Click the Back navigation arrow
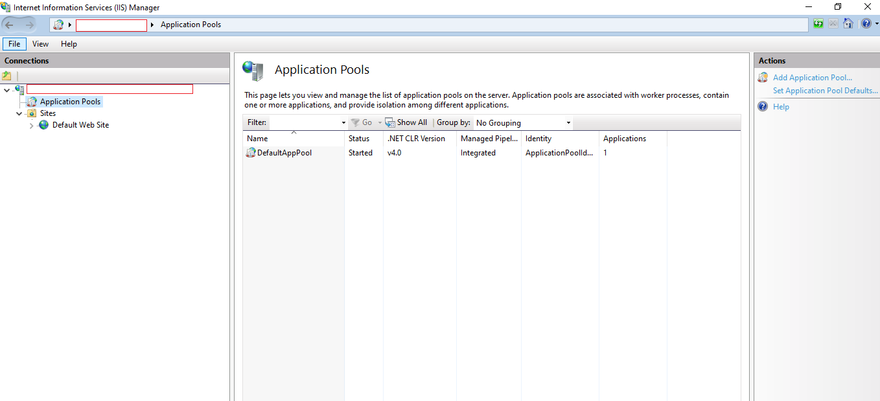The image size is (880, 401). (11, 24)
